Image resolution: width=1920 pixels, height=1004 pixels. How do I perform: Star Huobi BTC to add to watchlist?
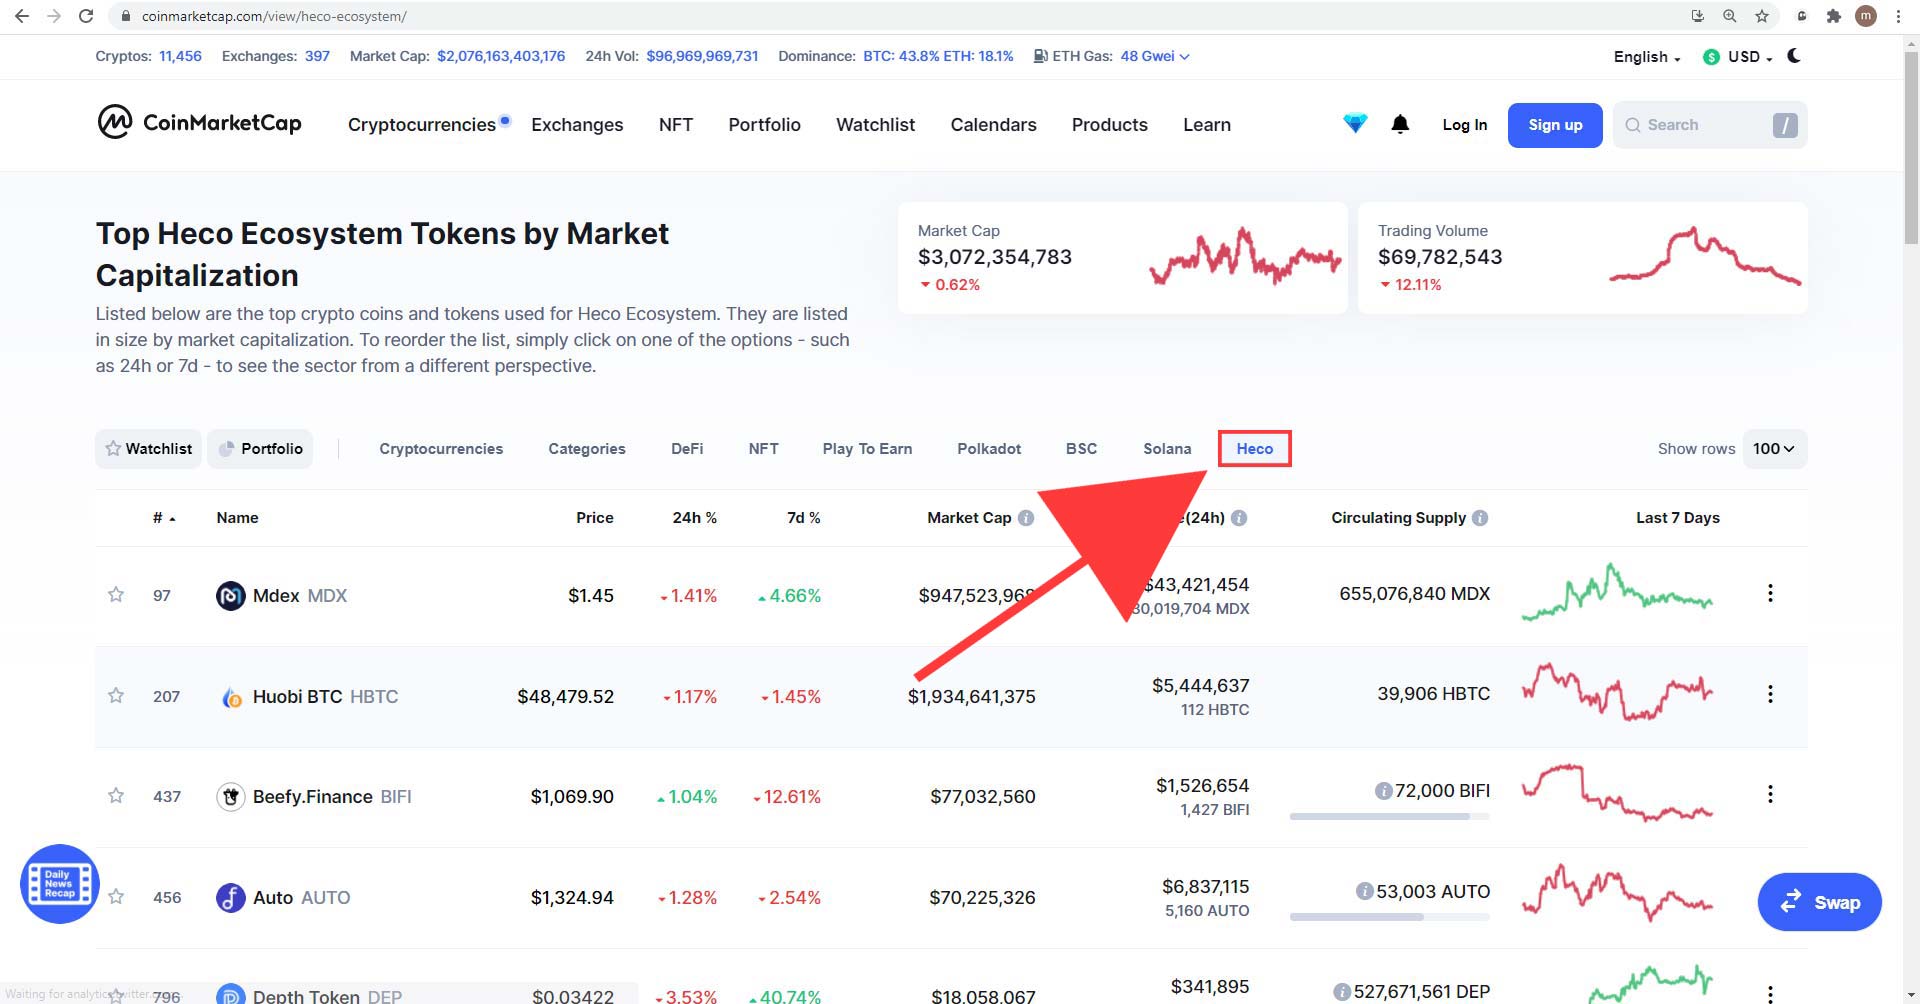coord(116,695)
